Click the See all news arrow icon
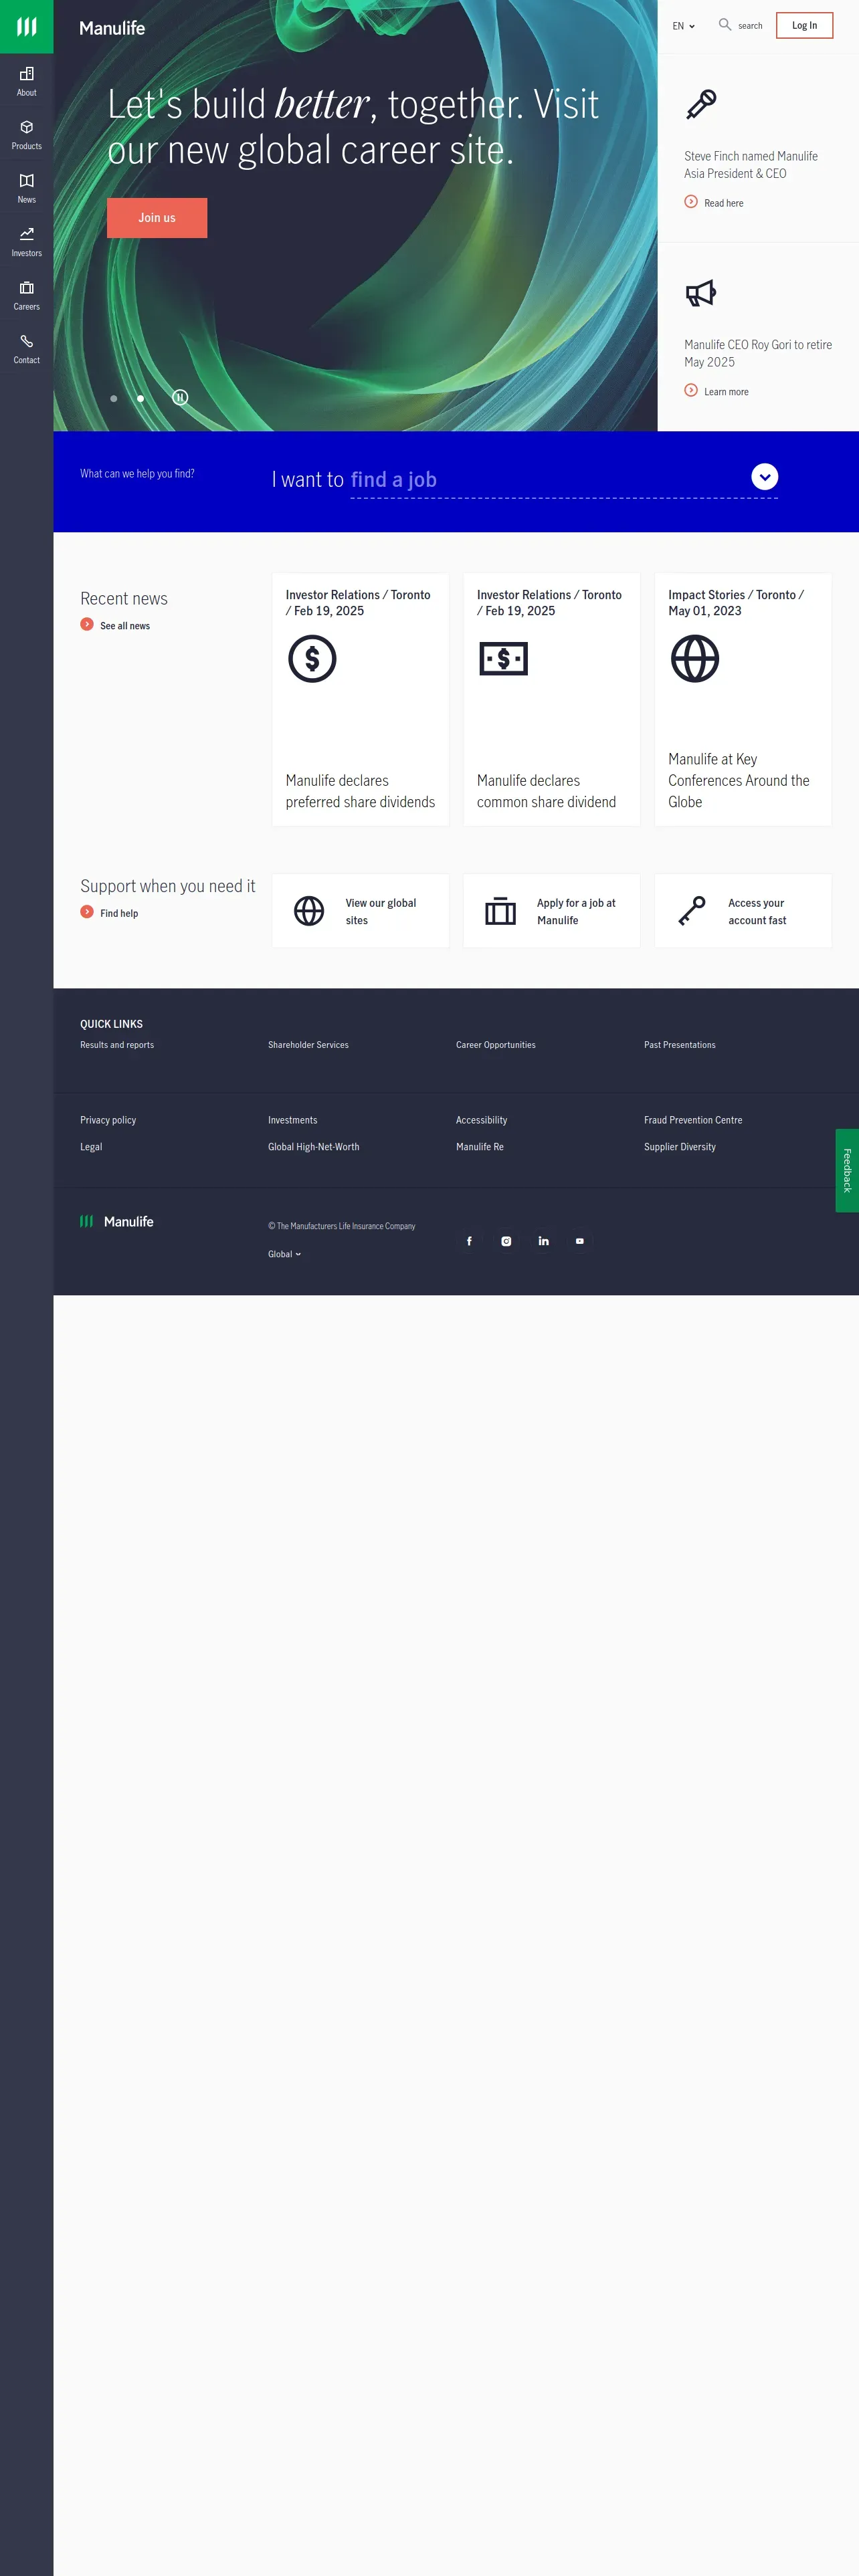 pyautogui.click(x=87, y=625)
